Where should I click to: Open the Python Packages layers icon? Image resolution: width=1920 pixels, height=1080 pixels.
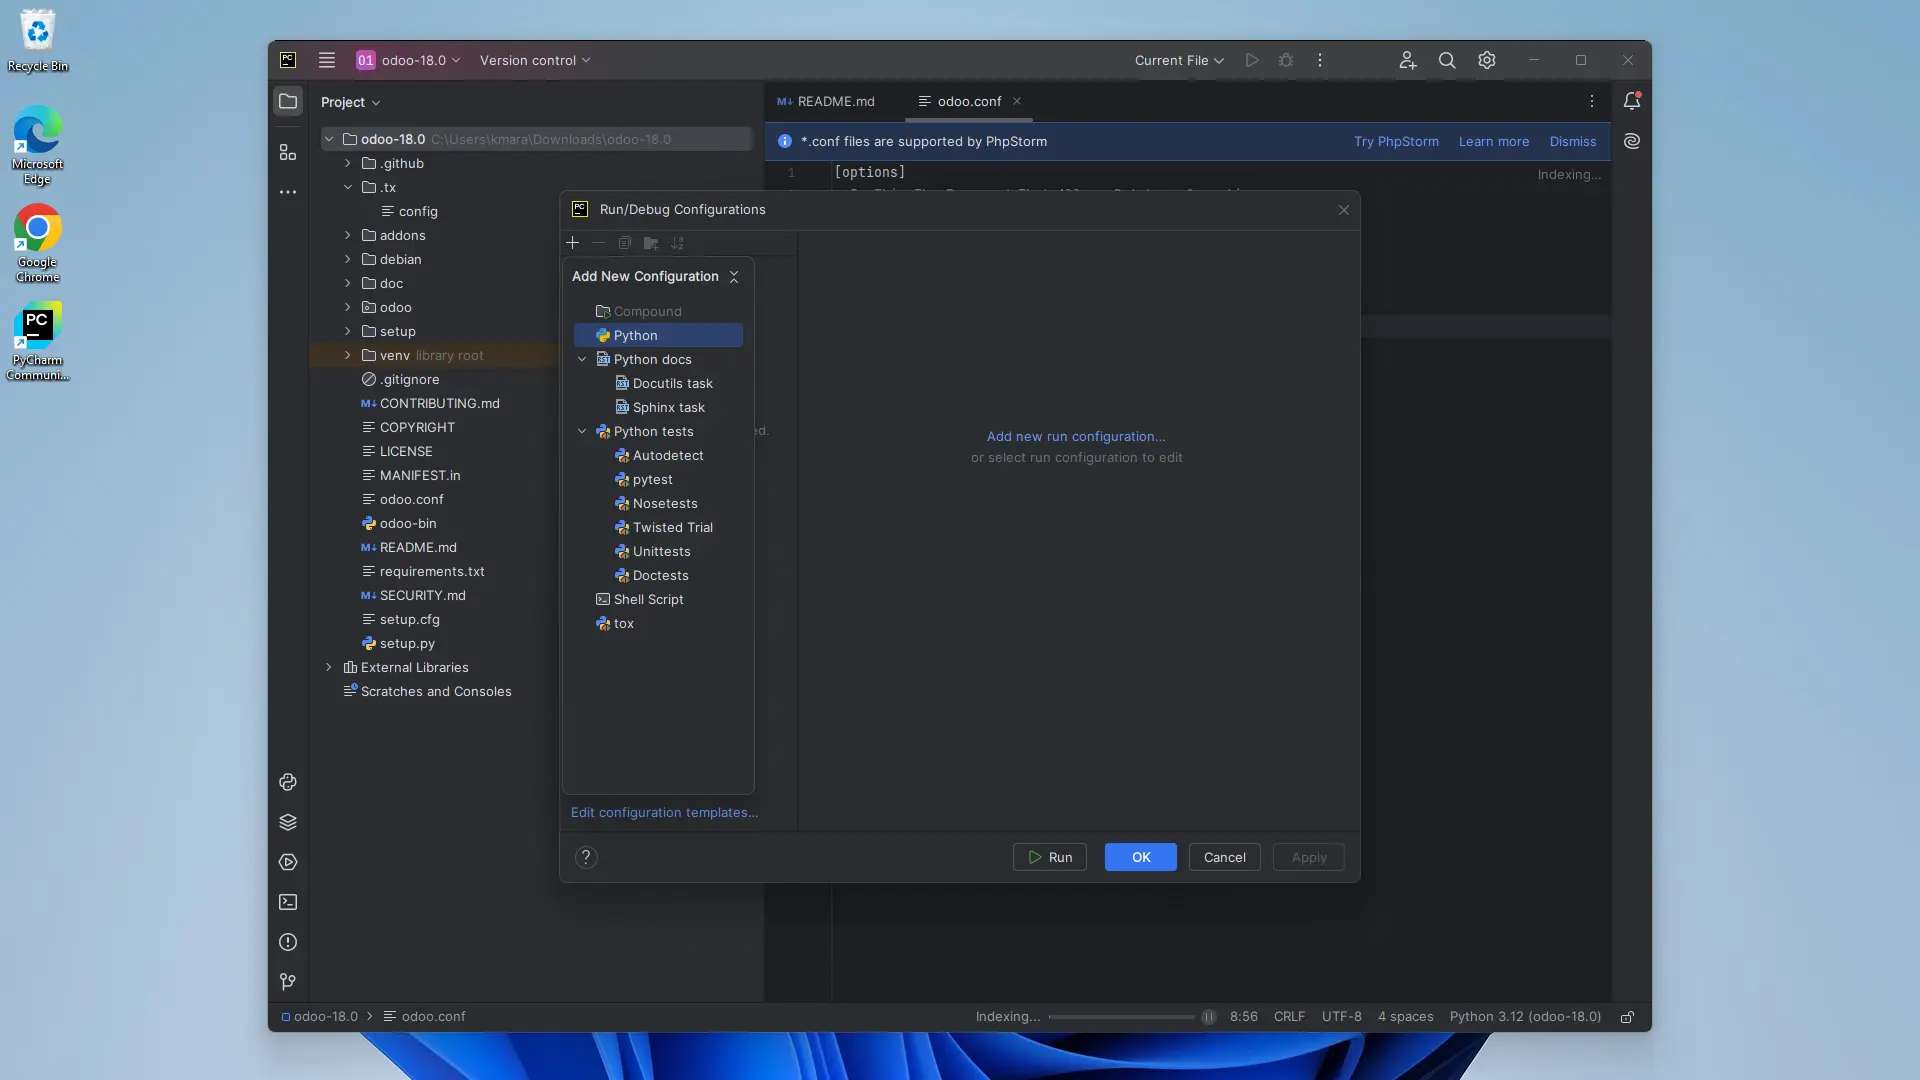point(288,822)
